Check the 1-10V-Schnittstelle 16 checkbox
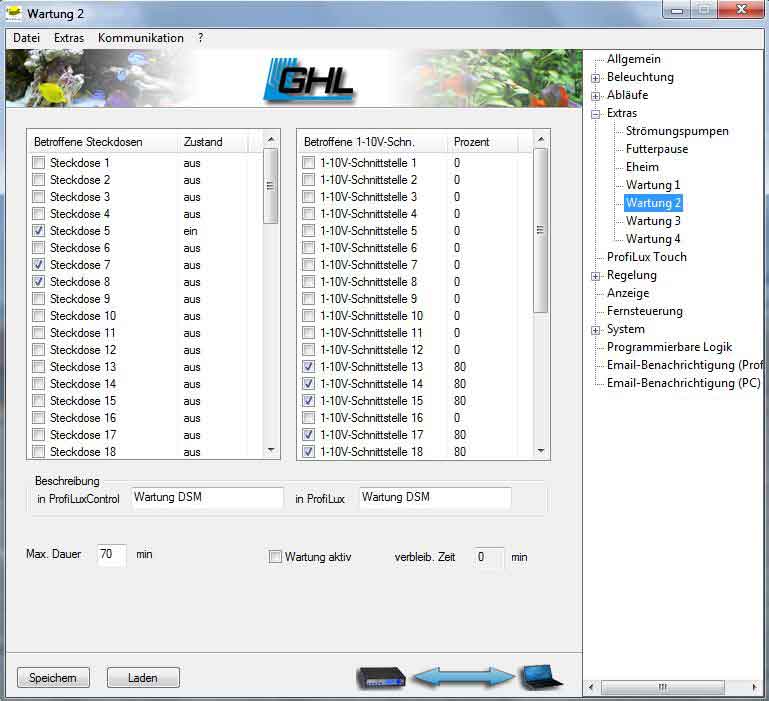 click(309, 418)
